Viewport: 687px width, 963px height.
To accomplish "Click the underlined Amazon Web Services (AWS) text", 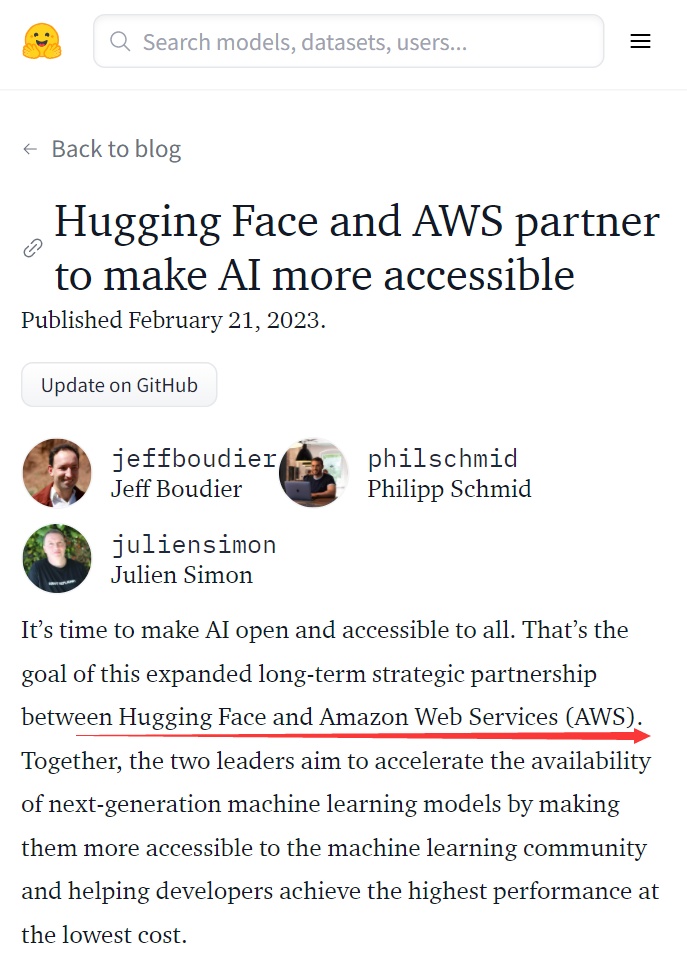I will click(x=478, y=717).
